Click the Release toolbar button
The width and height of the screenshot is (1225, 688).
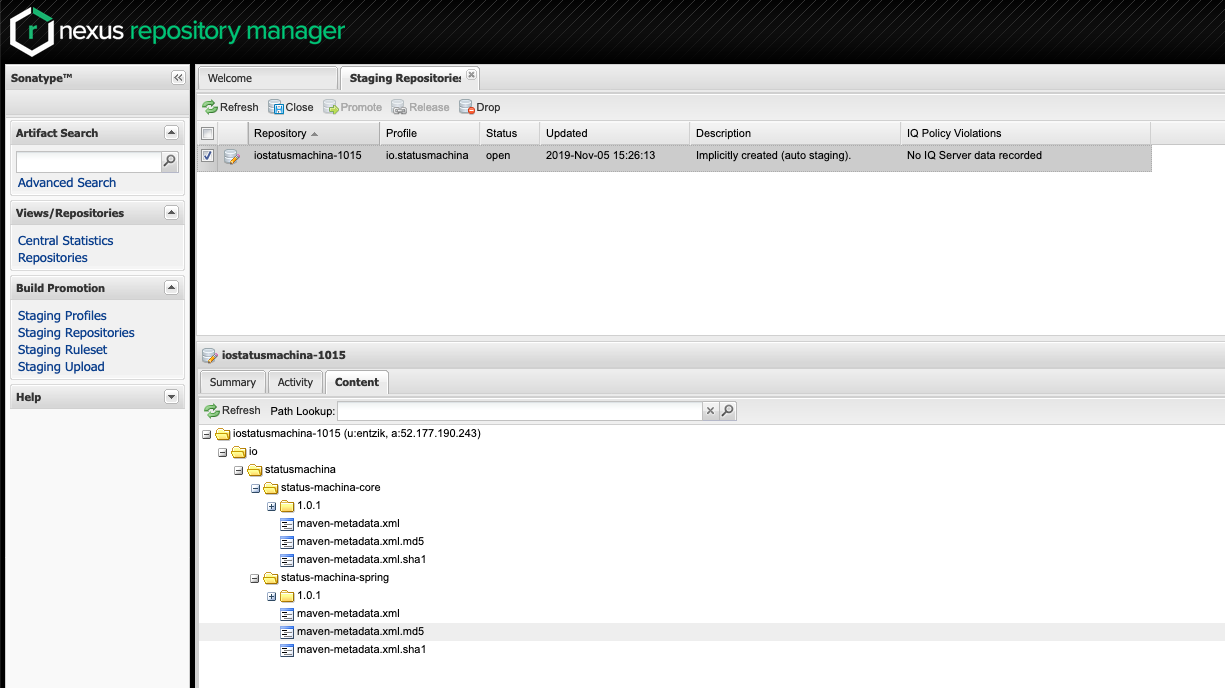point(420,107)
